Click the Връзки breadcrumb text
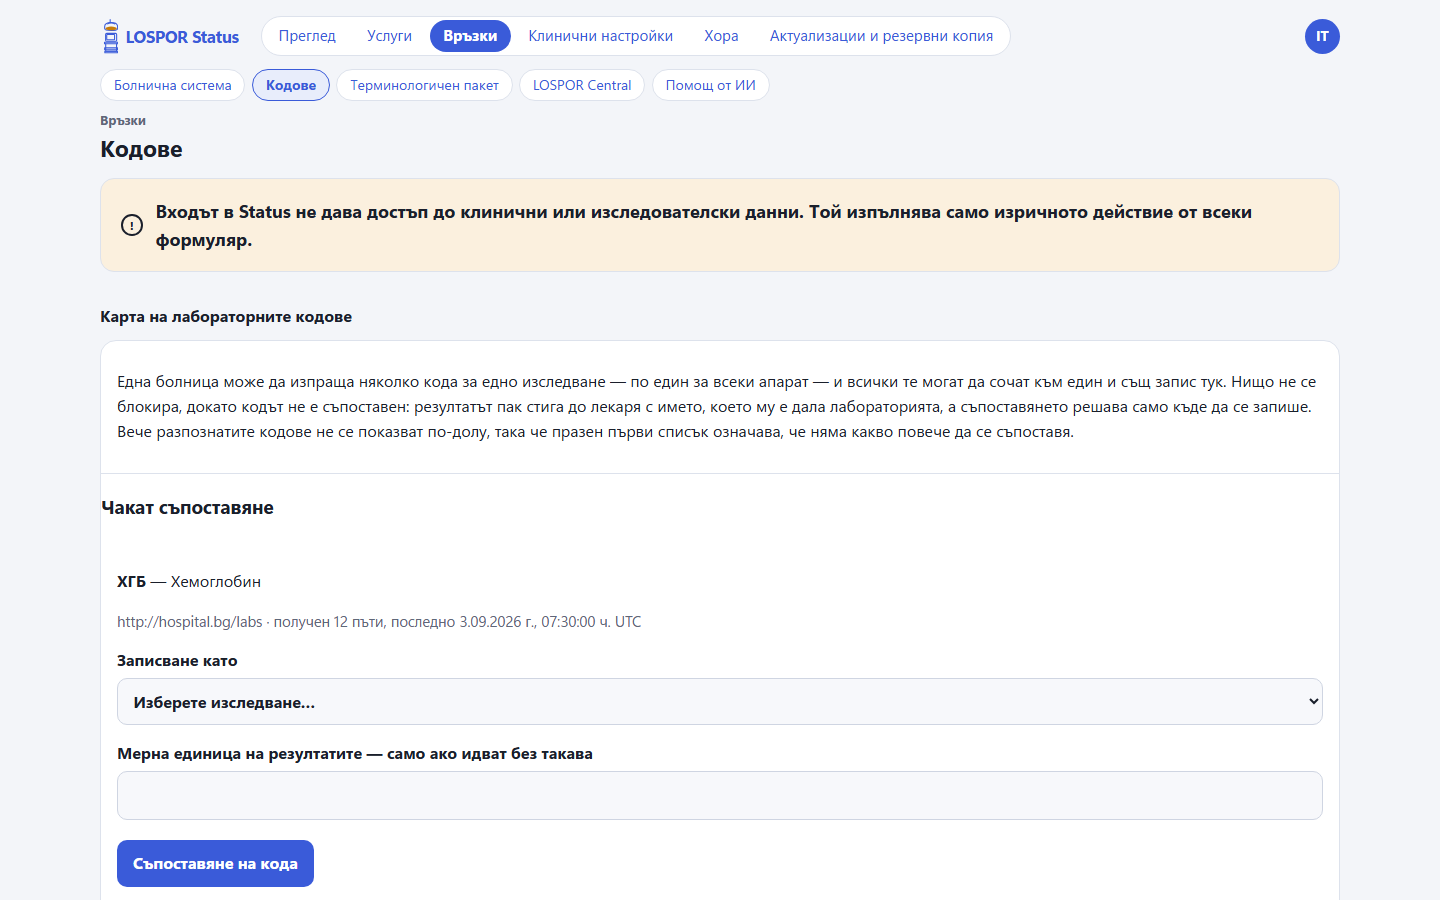Viewport: 1440px width, 900px height. point(123,121)
